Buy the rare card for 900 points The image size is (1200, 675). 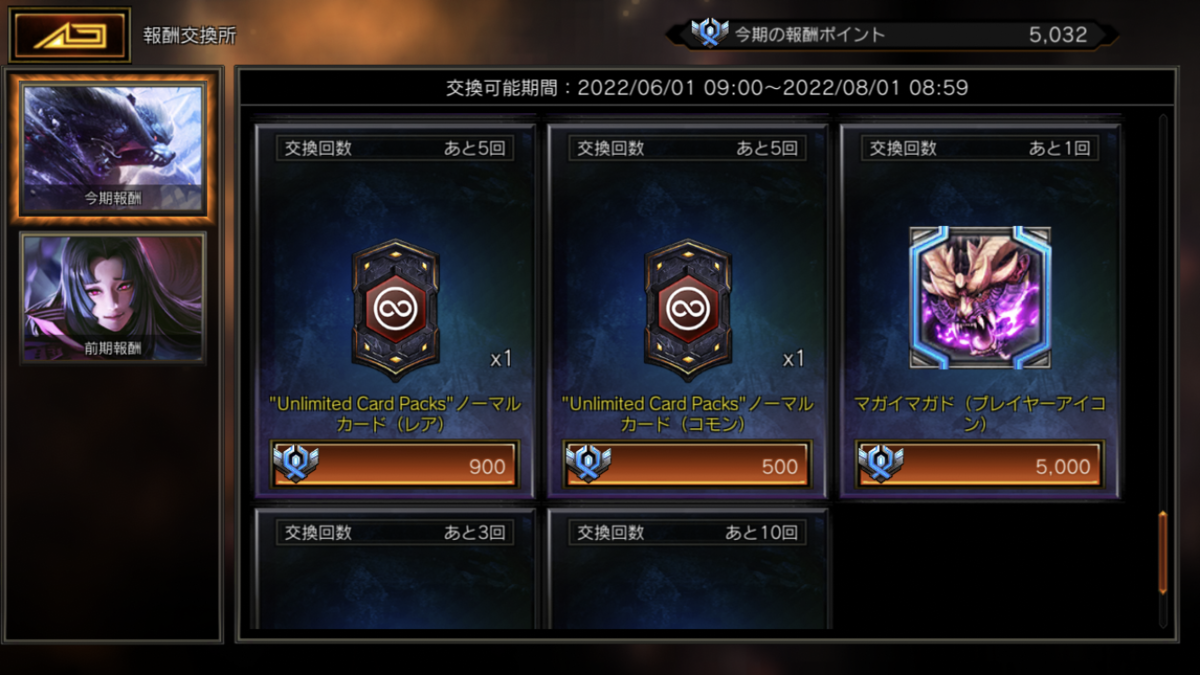(395, 465)
